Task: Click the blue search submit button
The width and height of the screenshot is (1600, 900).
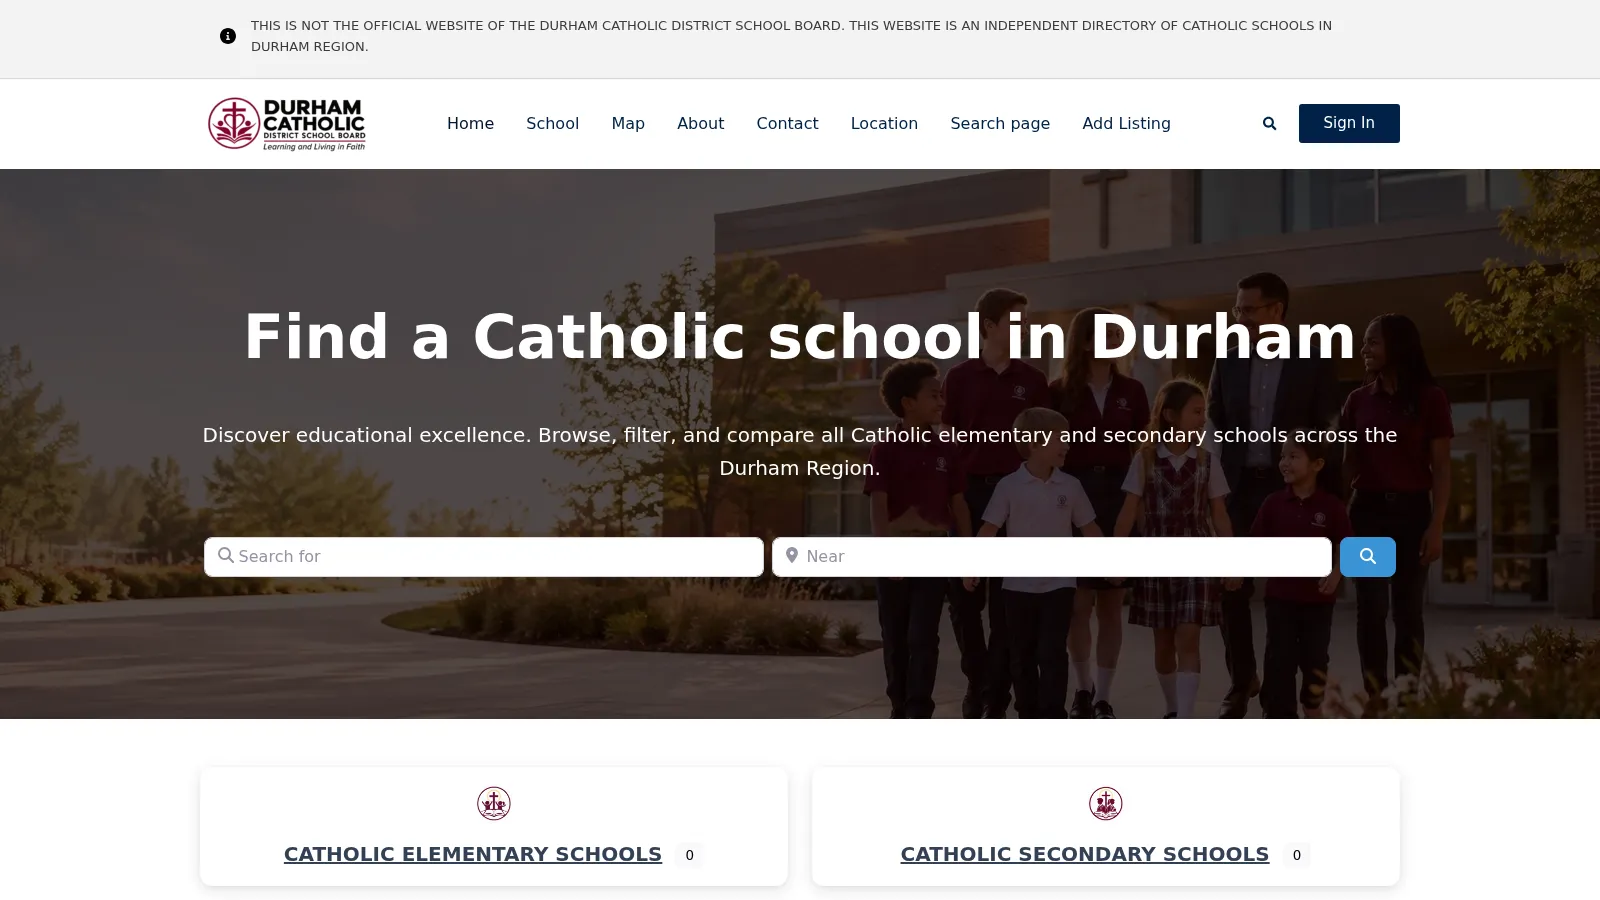Action: tap(1367, 557)
